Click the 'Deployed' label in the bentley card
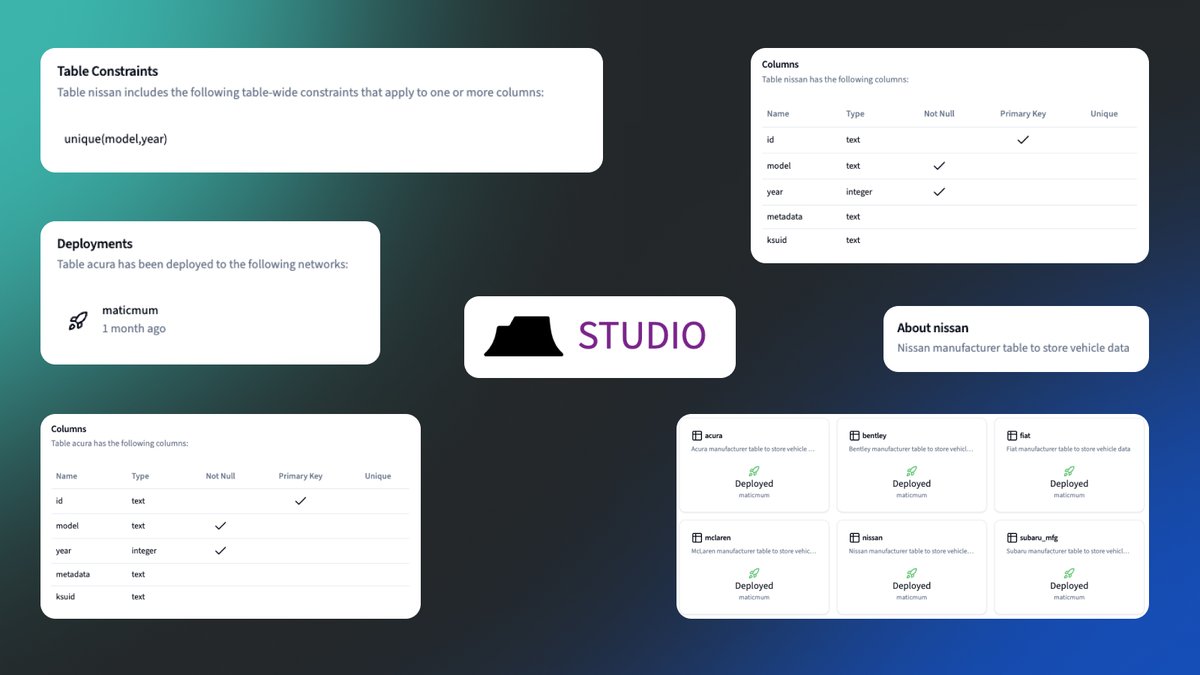 (x=912, y=484)
